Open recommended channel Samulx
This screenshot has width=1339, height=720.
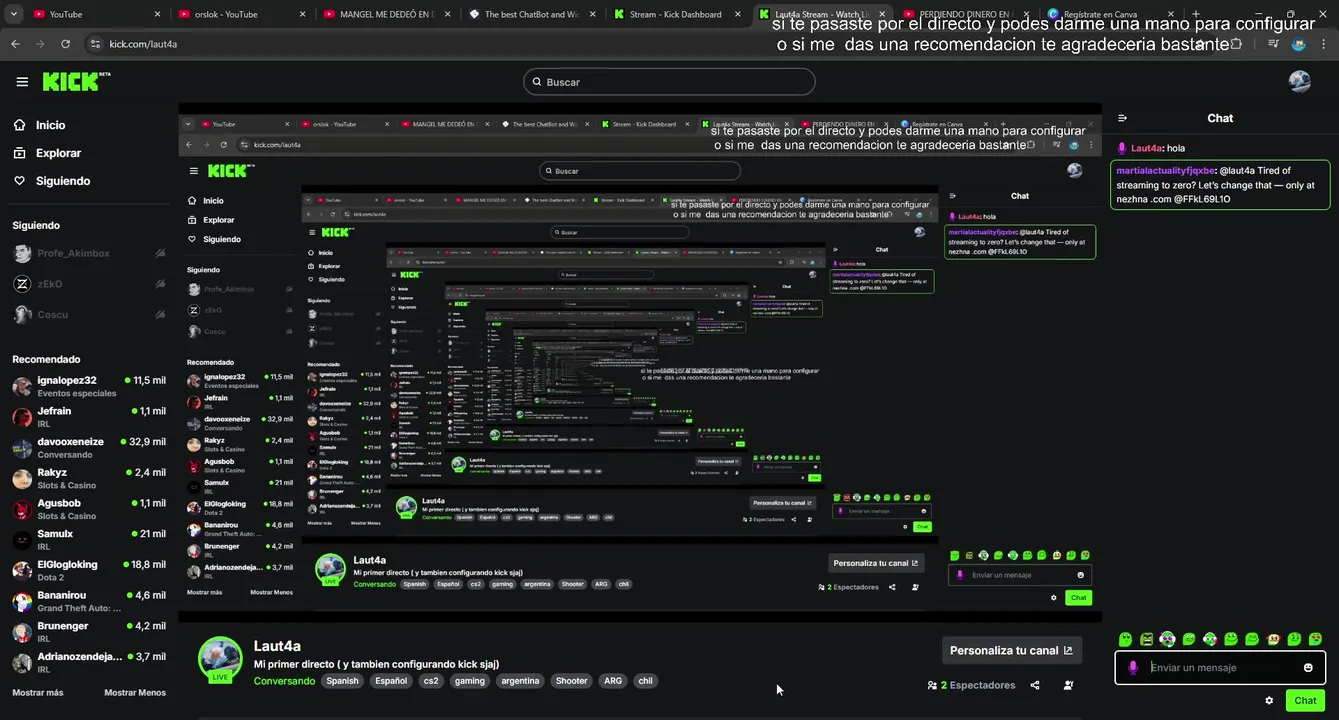pos(88,539)
